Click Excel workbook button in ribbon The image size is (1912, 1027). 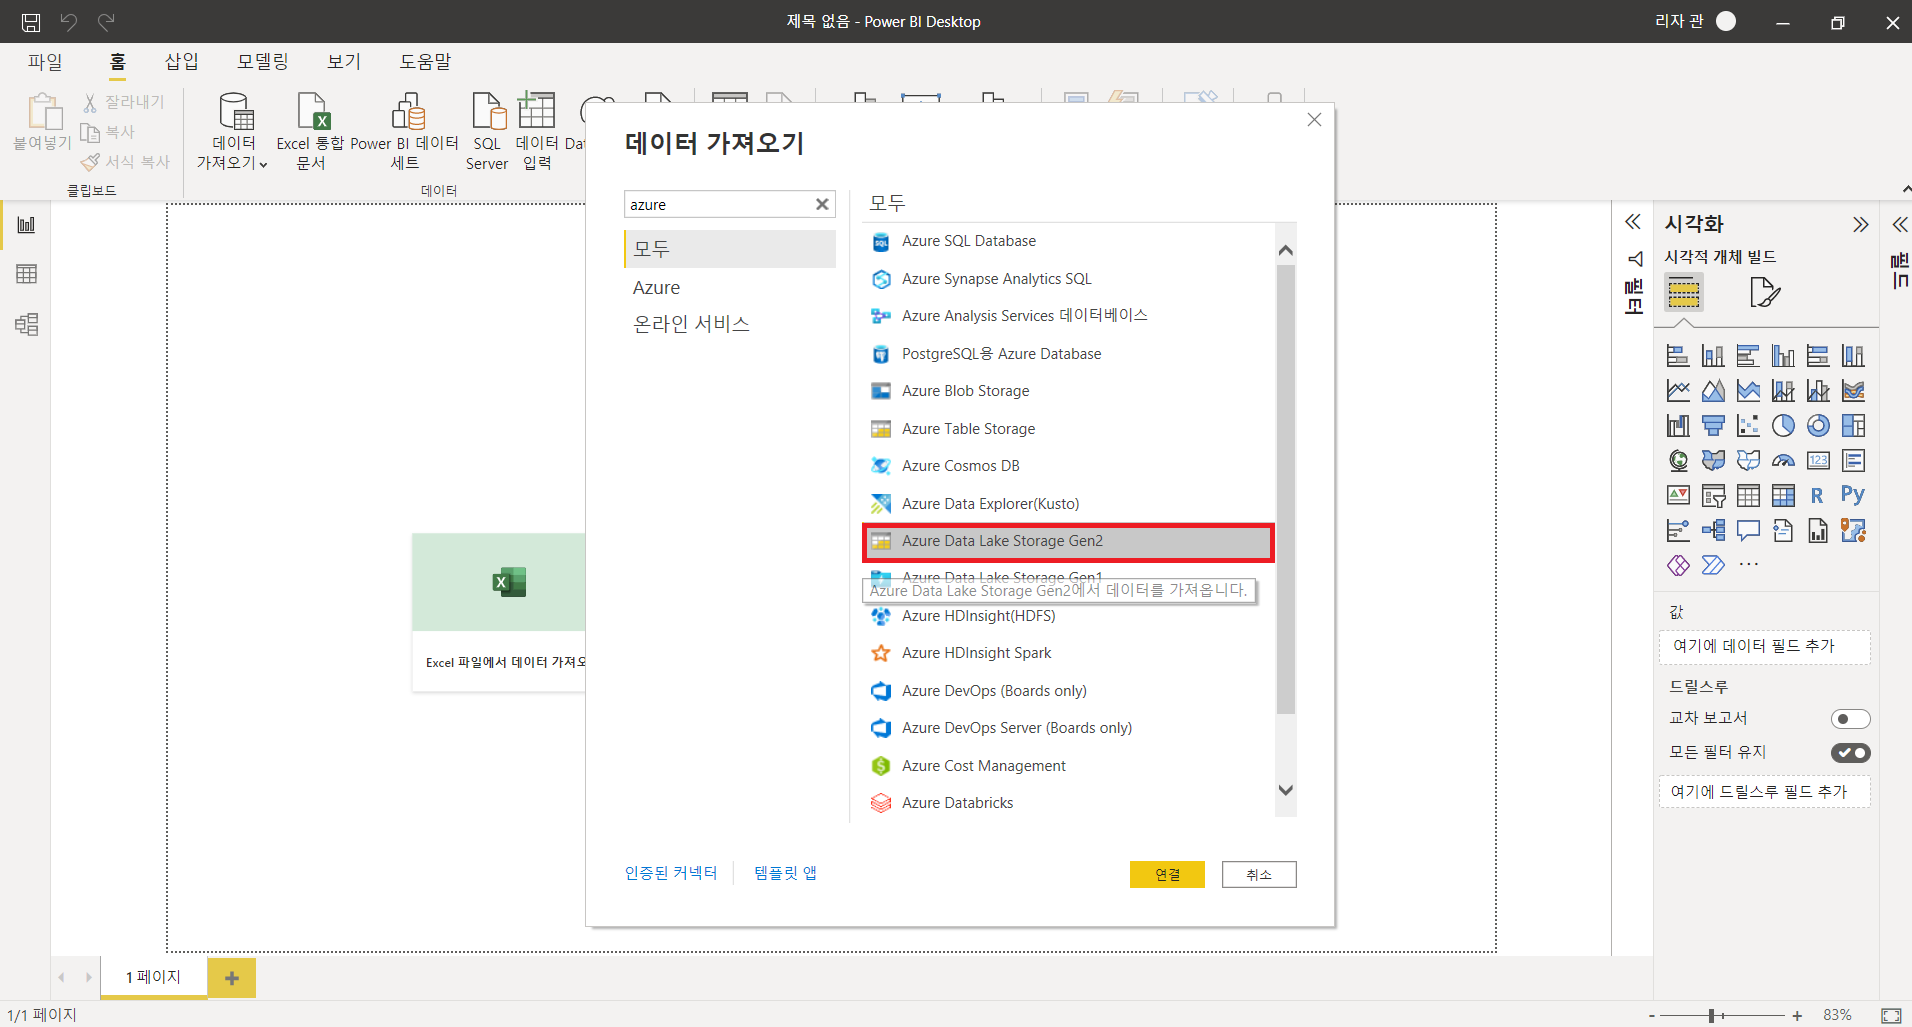[310, 131]
